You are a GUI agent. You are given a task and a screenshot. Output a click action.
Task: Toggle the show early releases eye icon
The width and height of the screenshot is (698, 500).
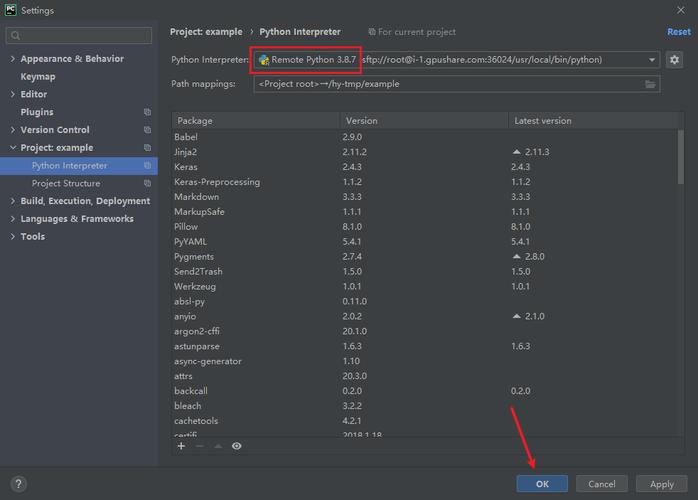pos(236,446)
